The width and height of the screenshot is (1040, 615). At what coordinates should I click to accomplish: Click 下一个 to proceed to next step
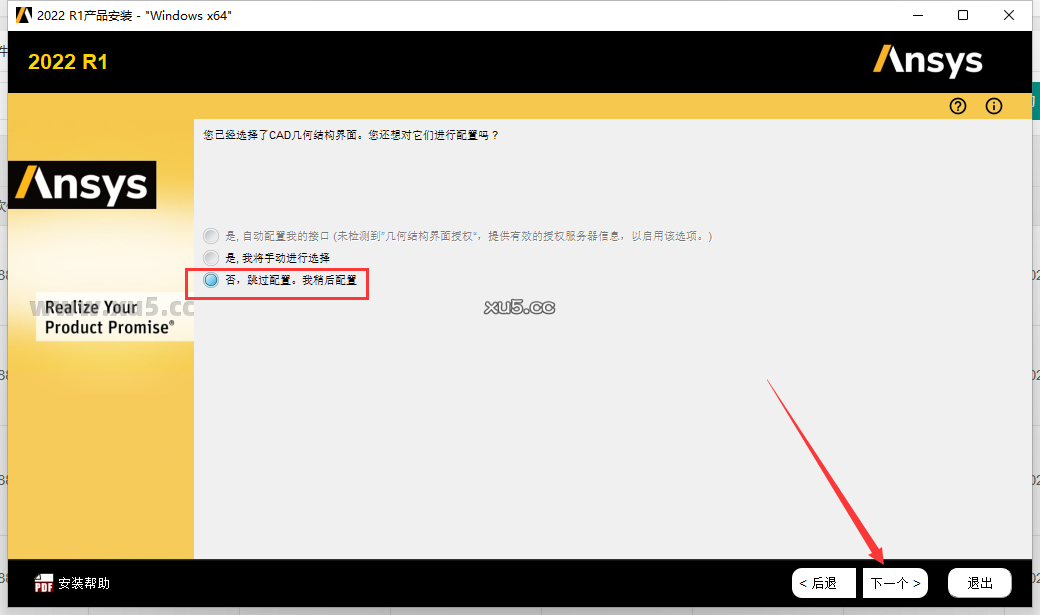point(894,582)
